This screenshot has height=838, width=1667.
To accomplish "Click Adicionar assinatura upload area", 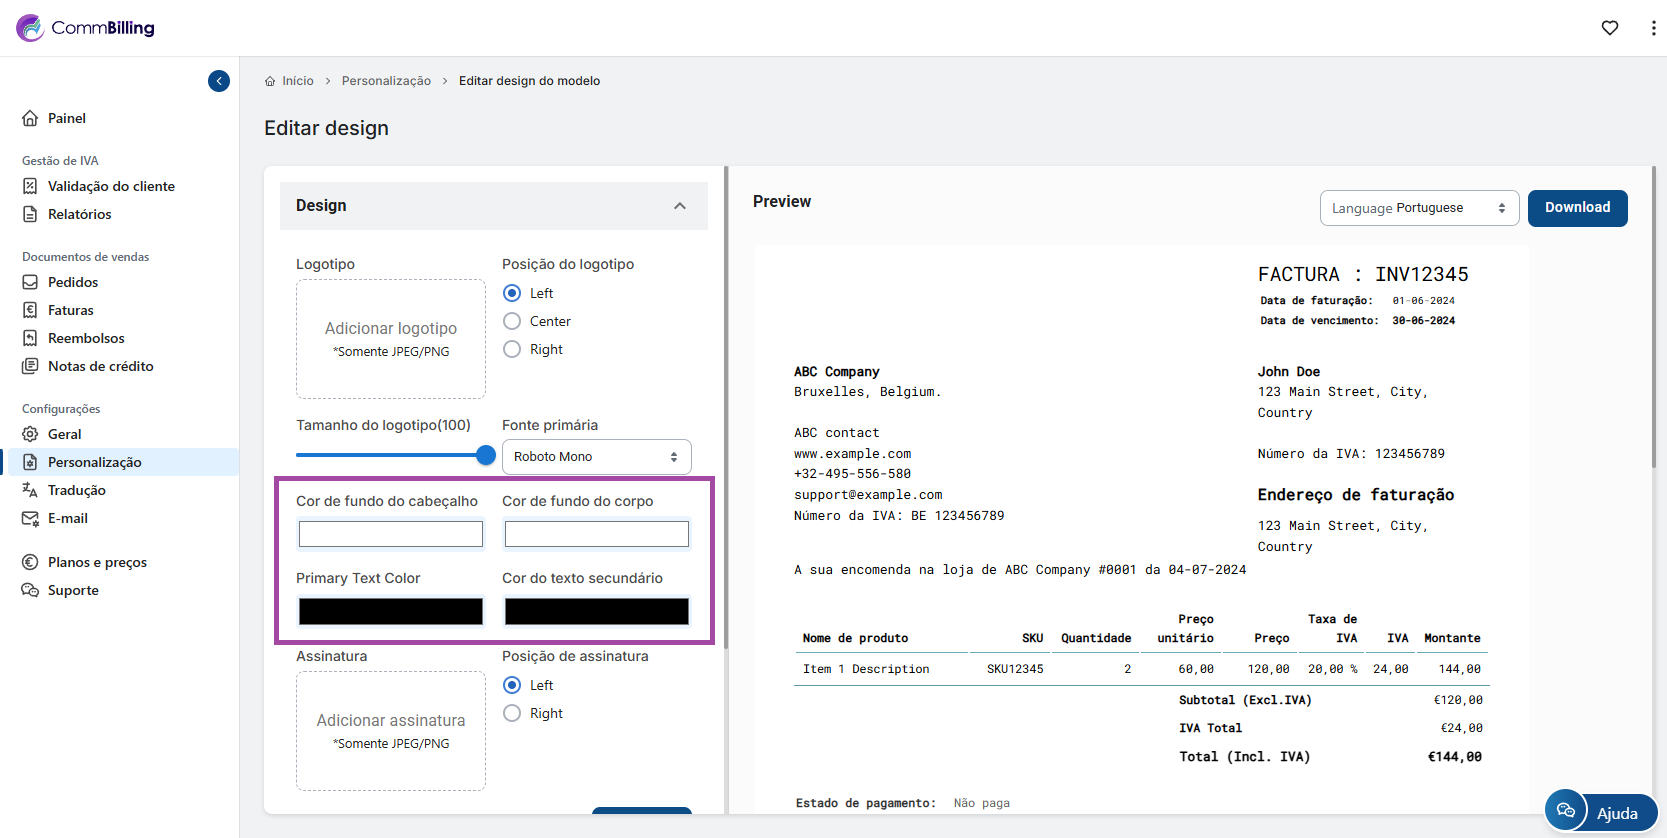I will [391, 731].
